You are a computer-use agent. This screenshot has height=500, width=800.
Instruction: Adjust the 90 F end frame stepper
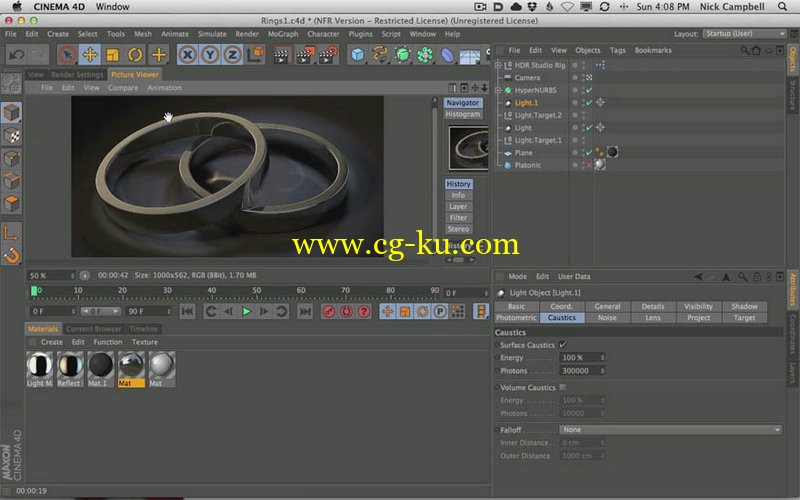pos(168,311)
